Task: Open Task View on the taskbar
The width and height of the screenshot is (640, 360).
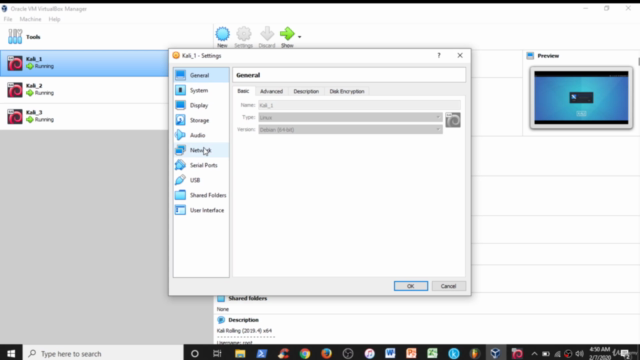Action: pos(217,353)
